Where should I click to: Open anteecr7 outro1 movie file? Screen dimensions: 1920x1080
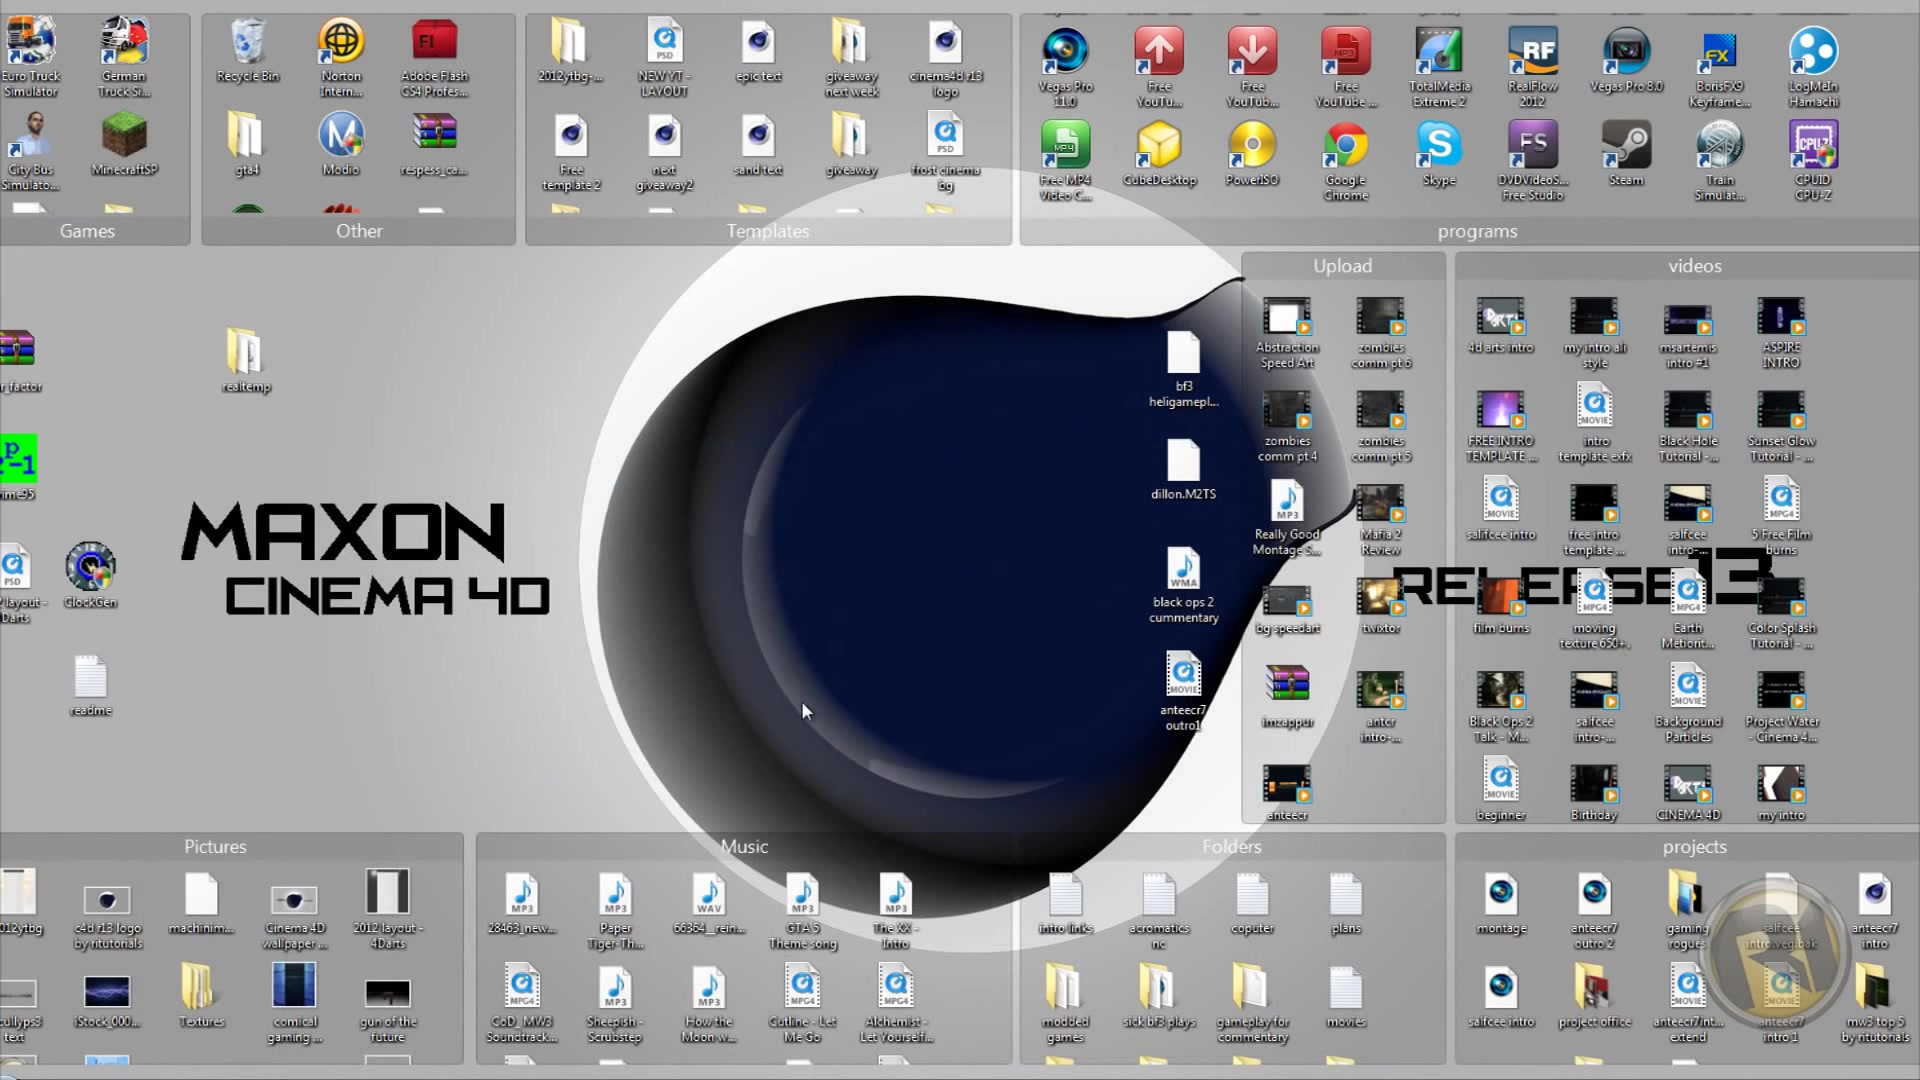tap(1183, 692)
